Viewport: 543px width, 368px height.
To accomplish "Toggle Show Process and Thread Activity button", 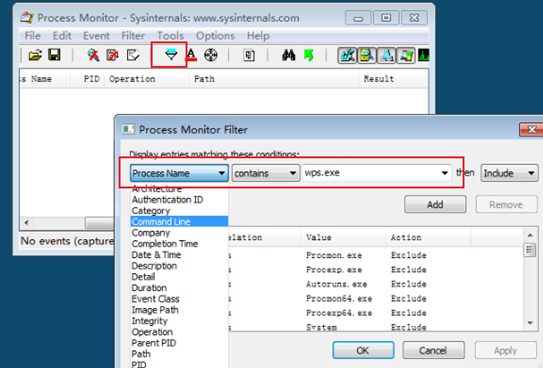I will (406, 55).
